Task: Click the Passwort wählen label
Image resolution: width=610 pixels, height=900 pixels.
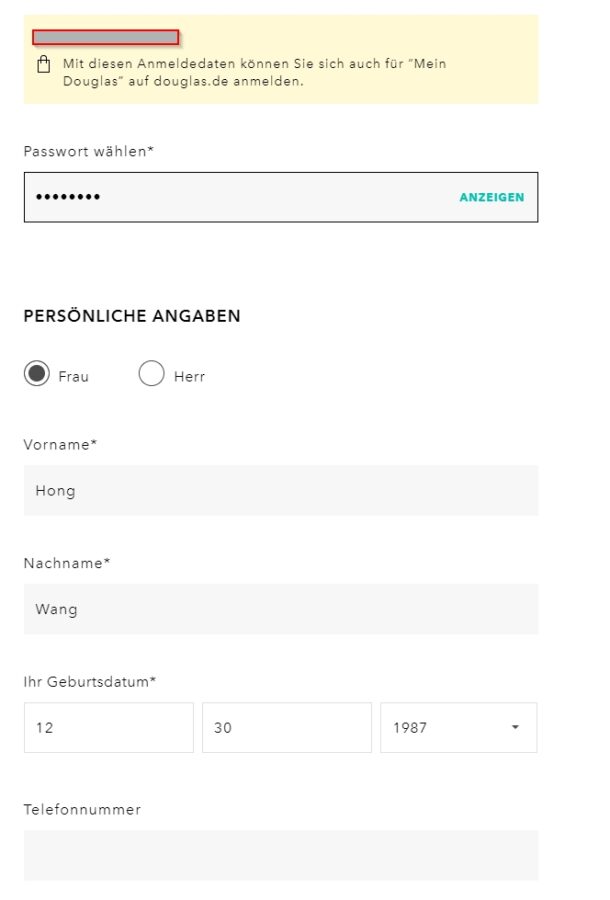Action: coord(89,152)
